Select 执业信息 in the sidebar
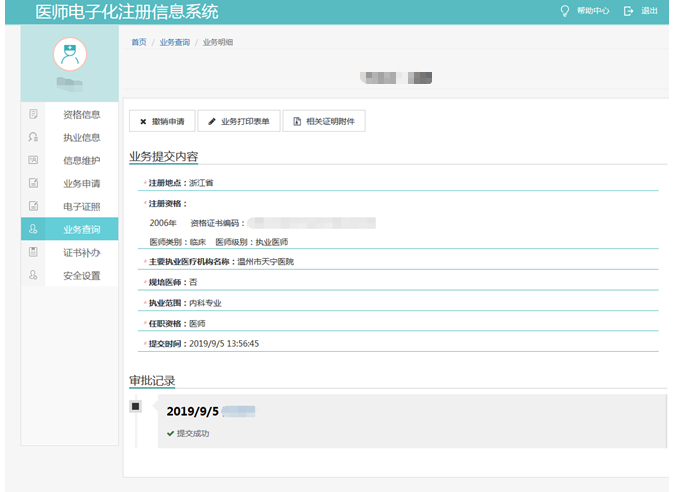This screenshot has height=492, width=675. click(81, 137)
